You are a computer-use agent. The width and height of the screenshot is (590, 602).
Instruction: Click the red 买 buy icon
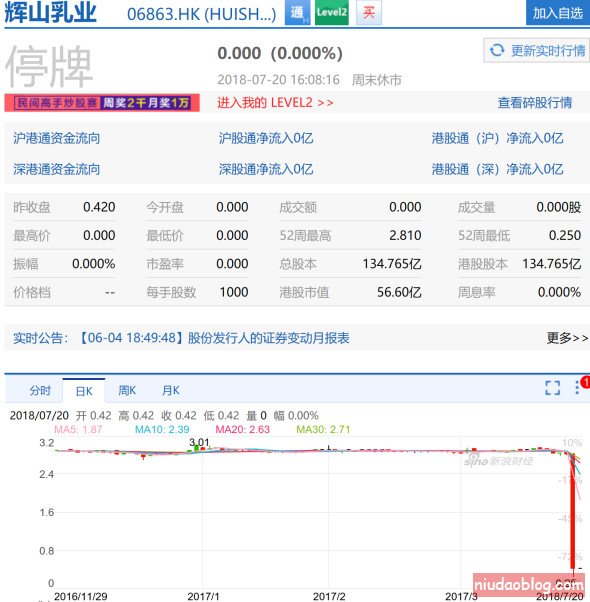pyautogui.click(x=369, y=12)
